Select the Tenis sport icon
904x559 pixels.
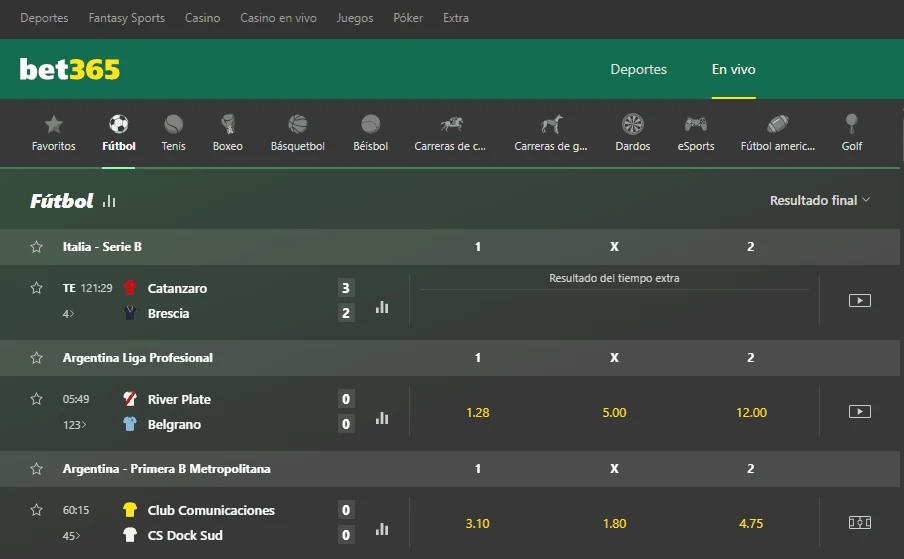(x=174, y=124)
